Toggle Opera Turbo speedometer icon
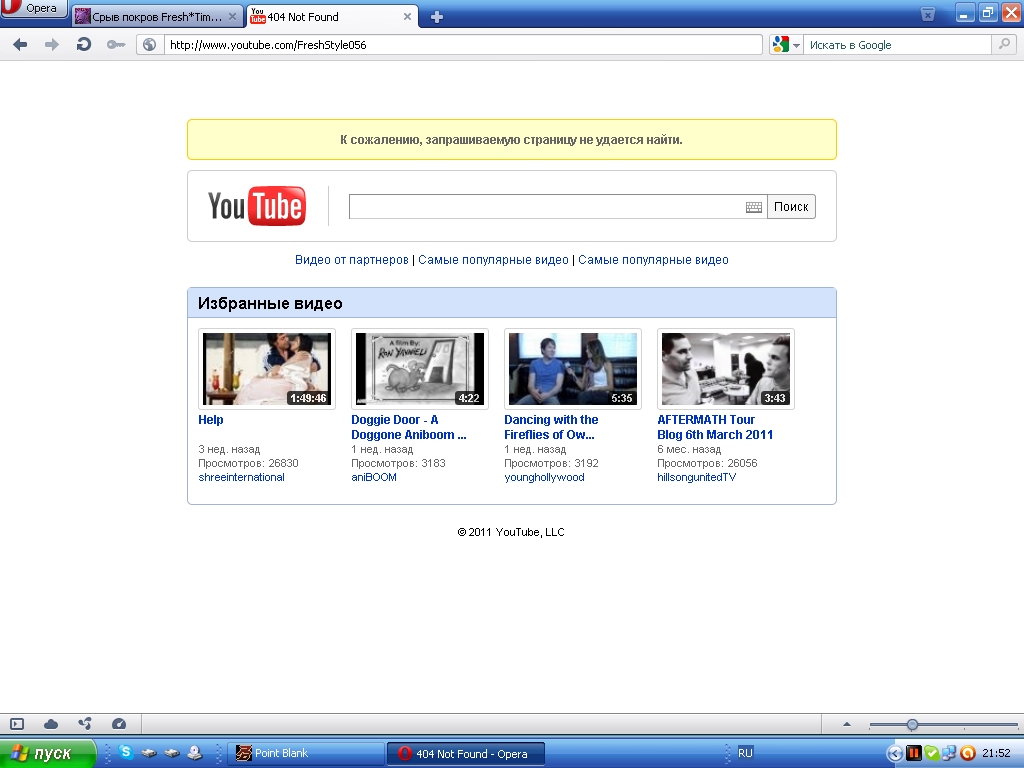Viewport: 1024px width, 768px height. coord(119,724)
